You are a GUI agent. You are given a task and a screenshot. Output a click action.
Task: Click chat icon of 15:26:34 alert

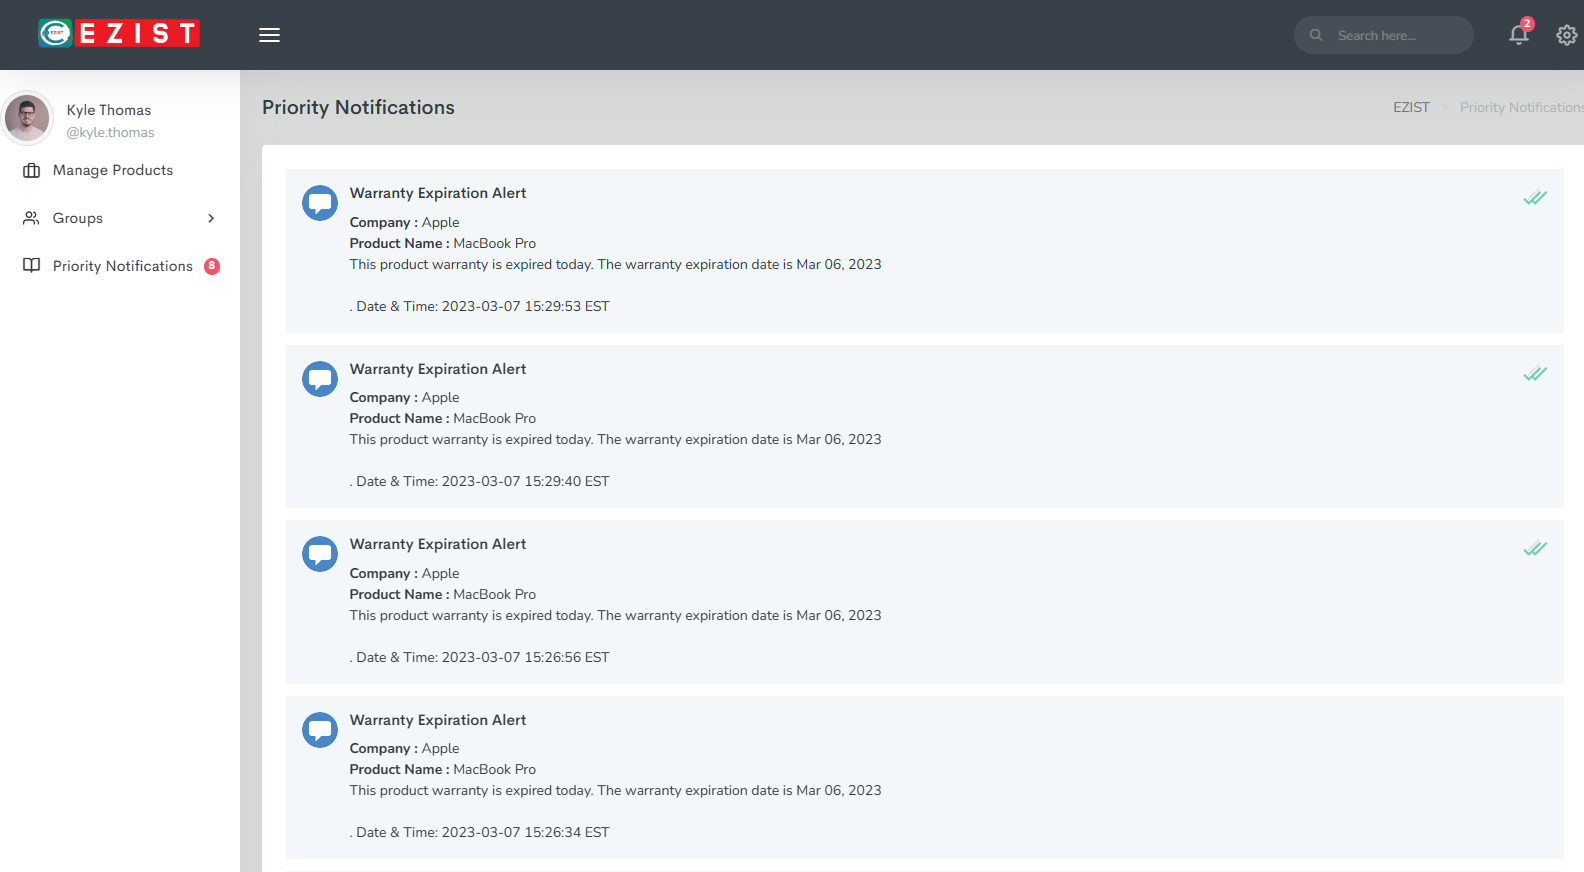click(320, 730)
